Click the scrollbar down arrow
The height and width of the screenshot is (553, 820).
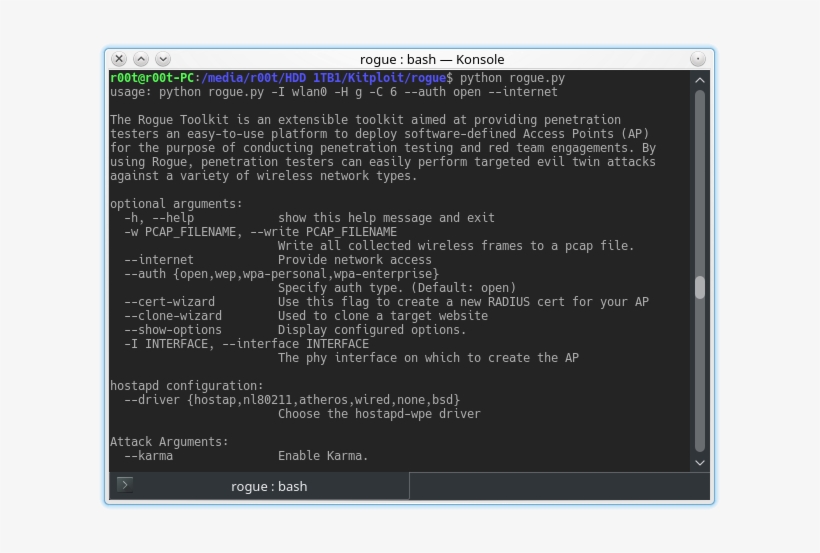click(x=700, y=463)
